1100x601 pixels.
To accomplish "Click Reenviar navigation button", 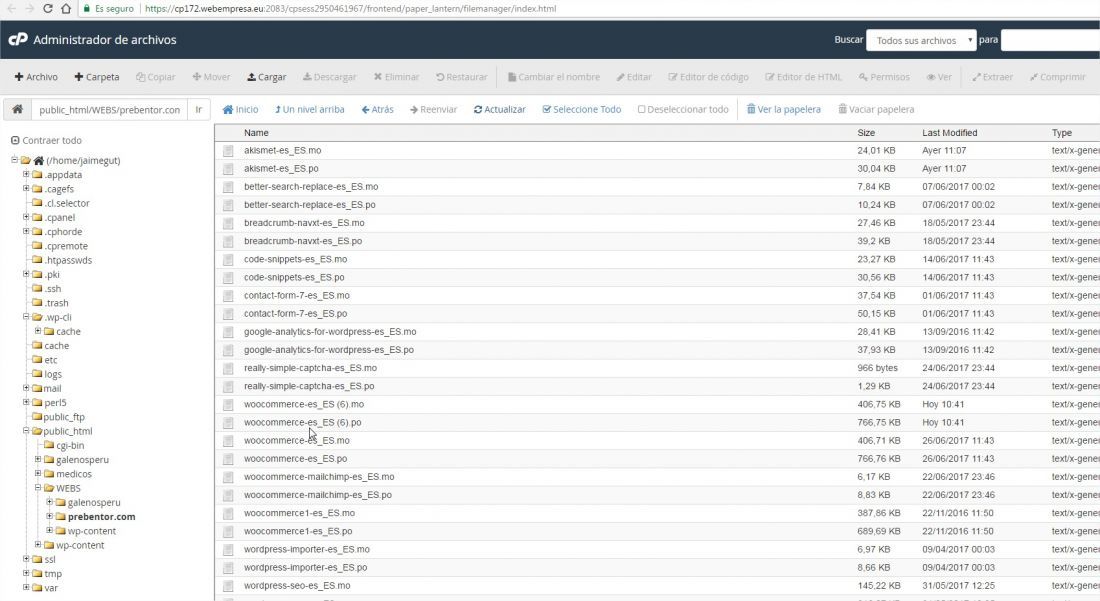I will (x=434, y=109).
